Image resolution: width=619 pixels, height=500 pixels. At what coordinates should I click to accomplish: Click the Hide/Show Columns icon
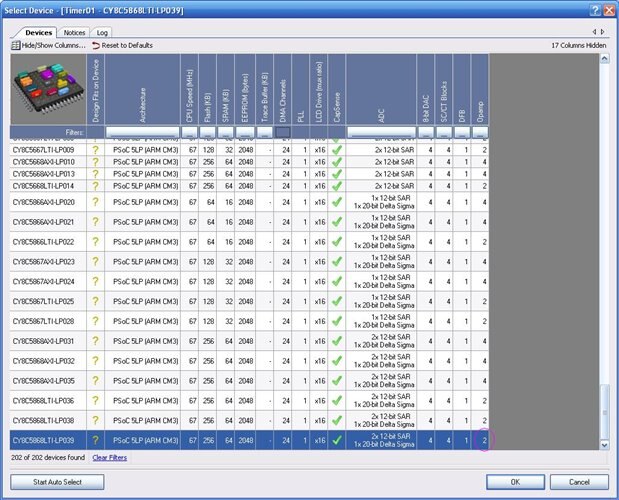pos(16,45)
